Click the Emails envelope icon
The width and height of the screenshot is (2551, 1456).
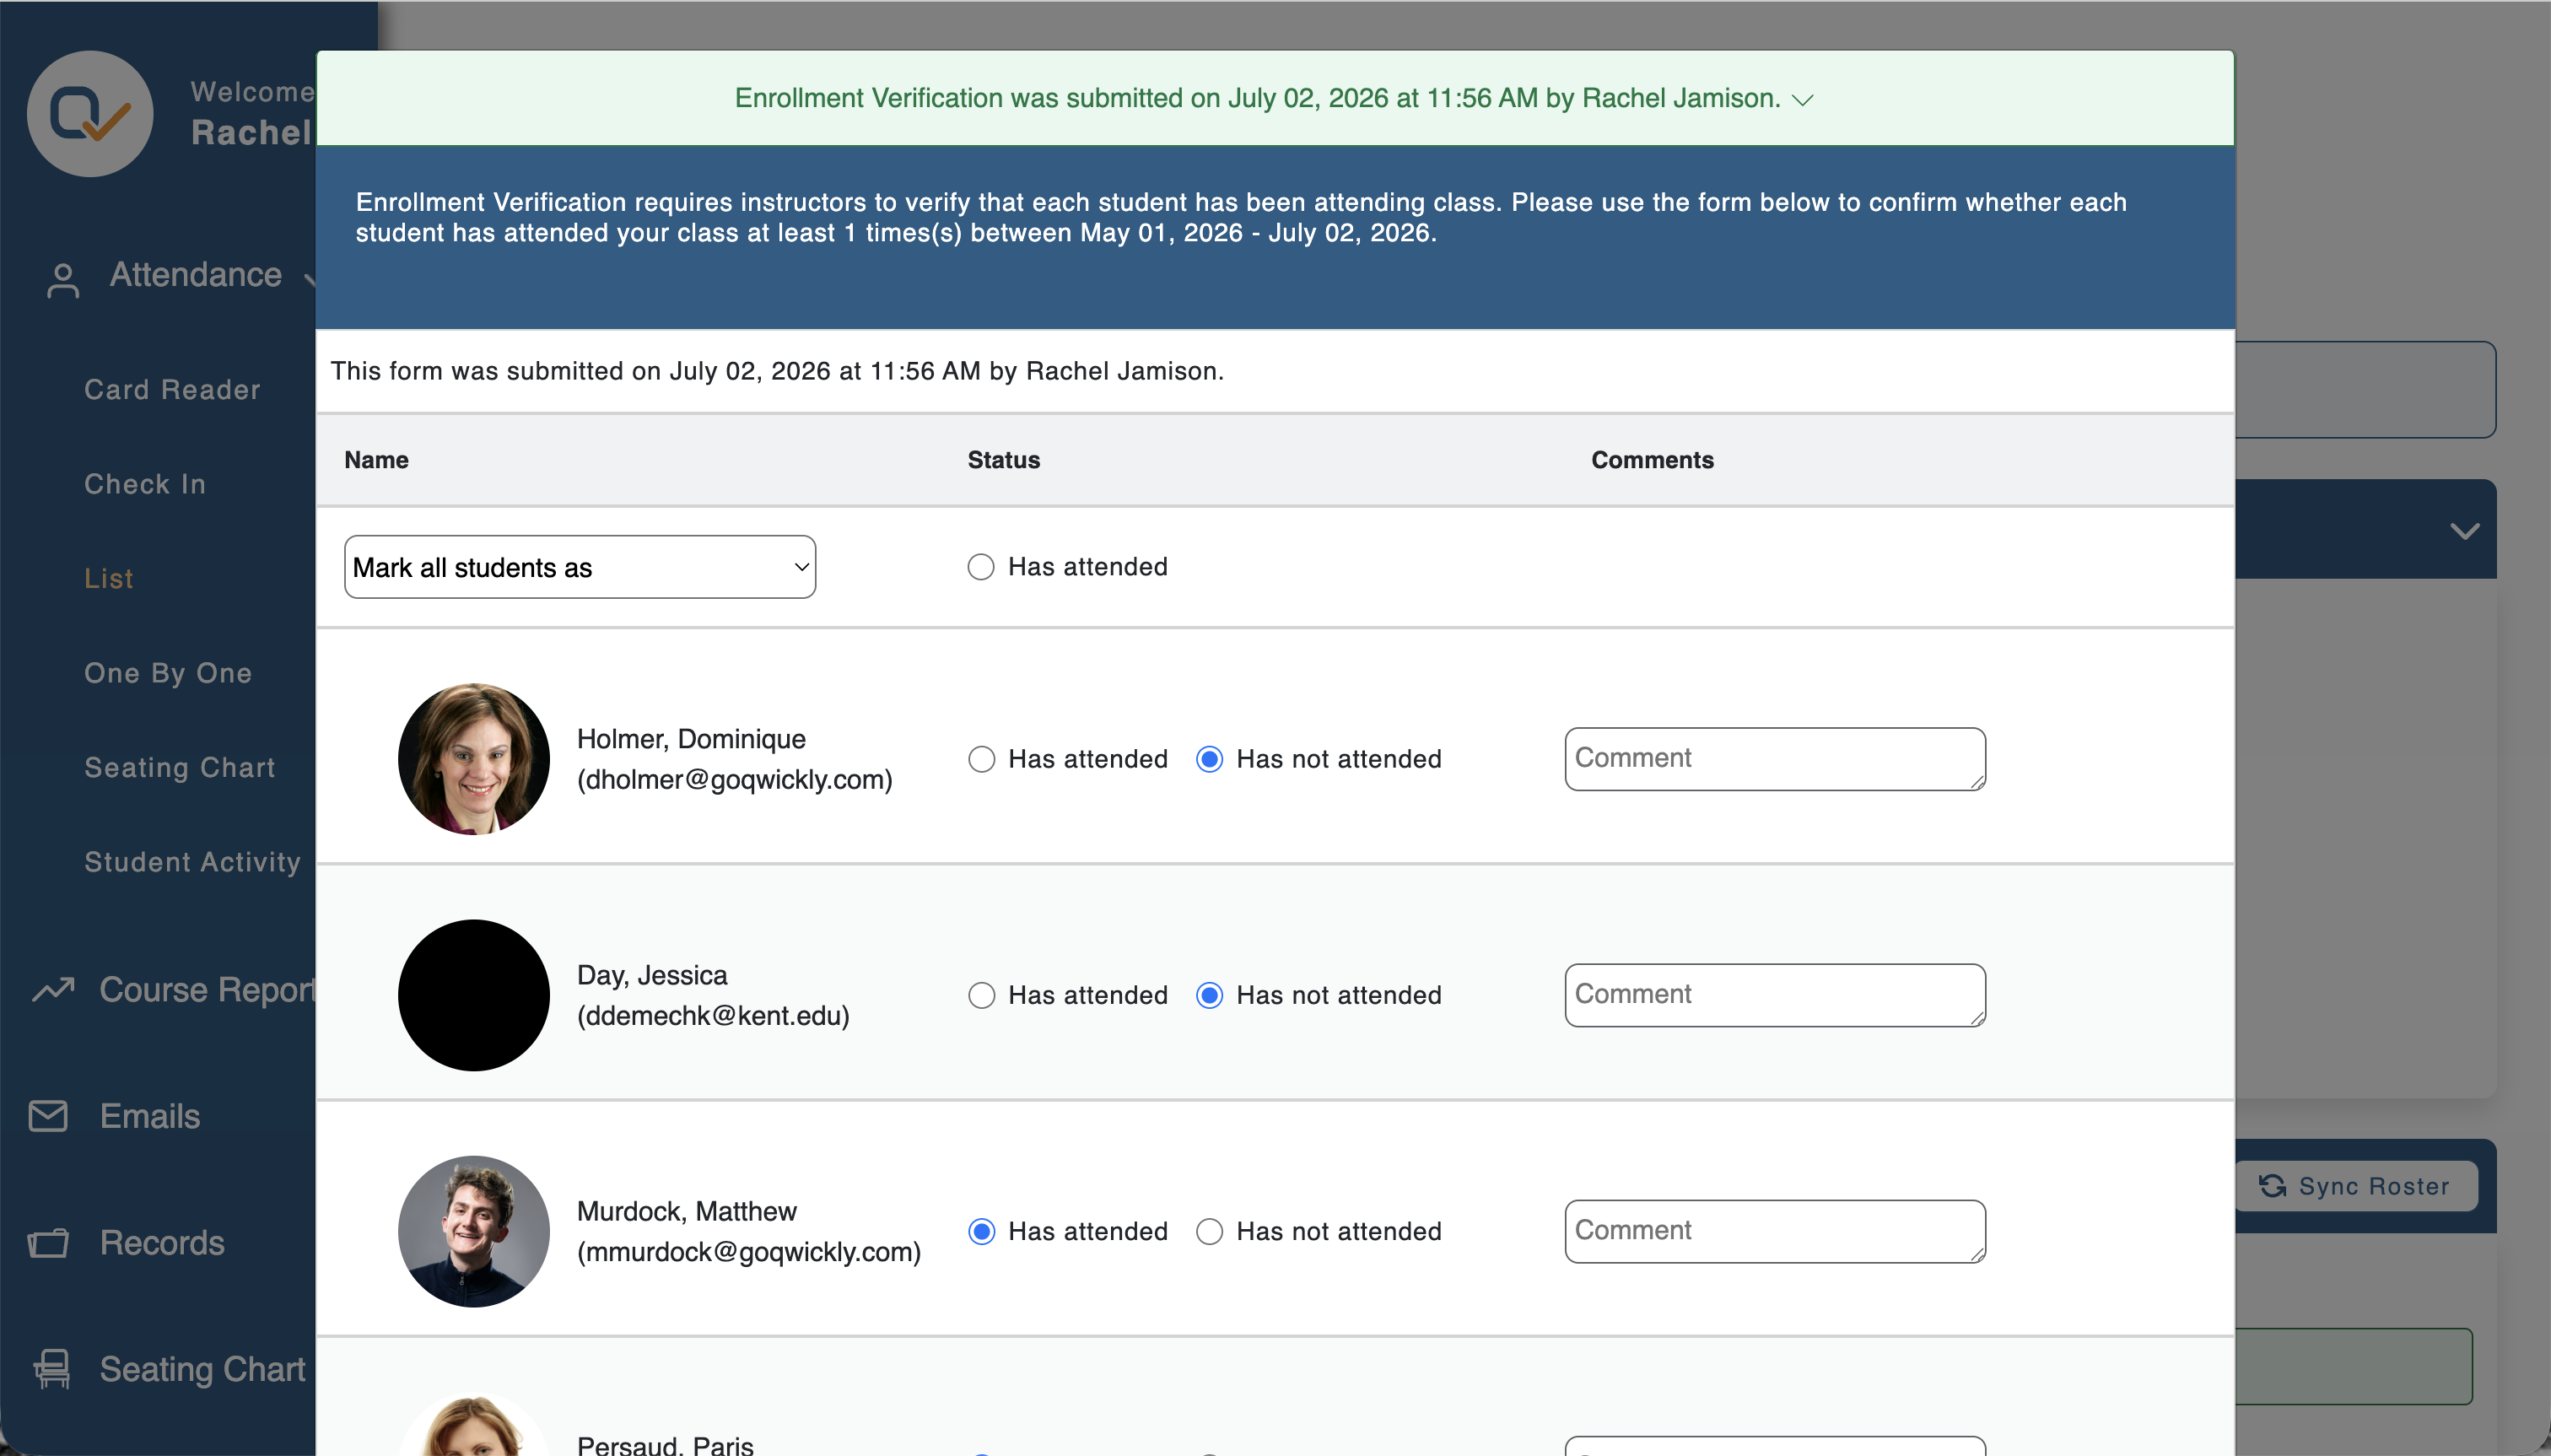tap(48, 1116)
